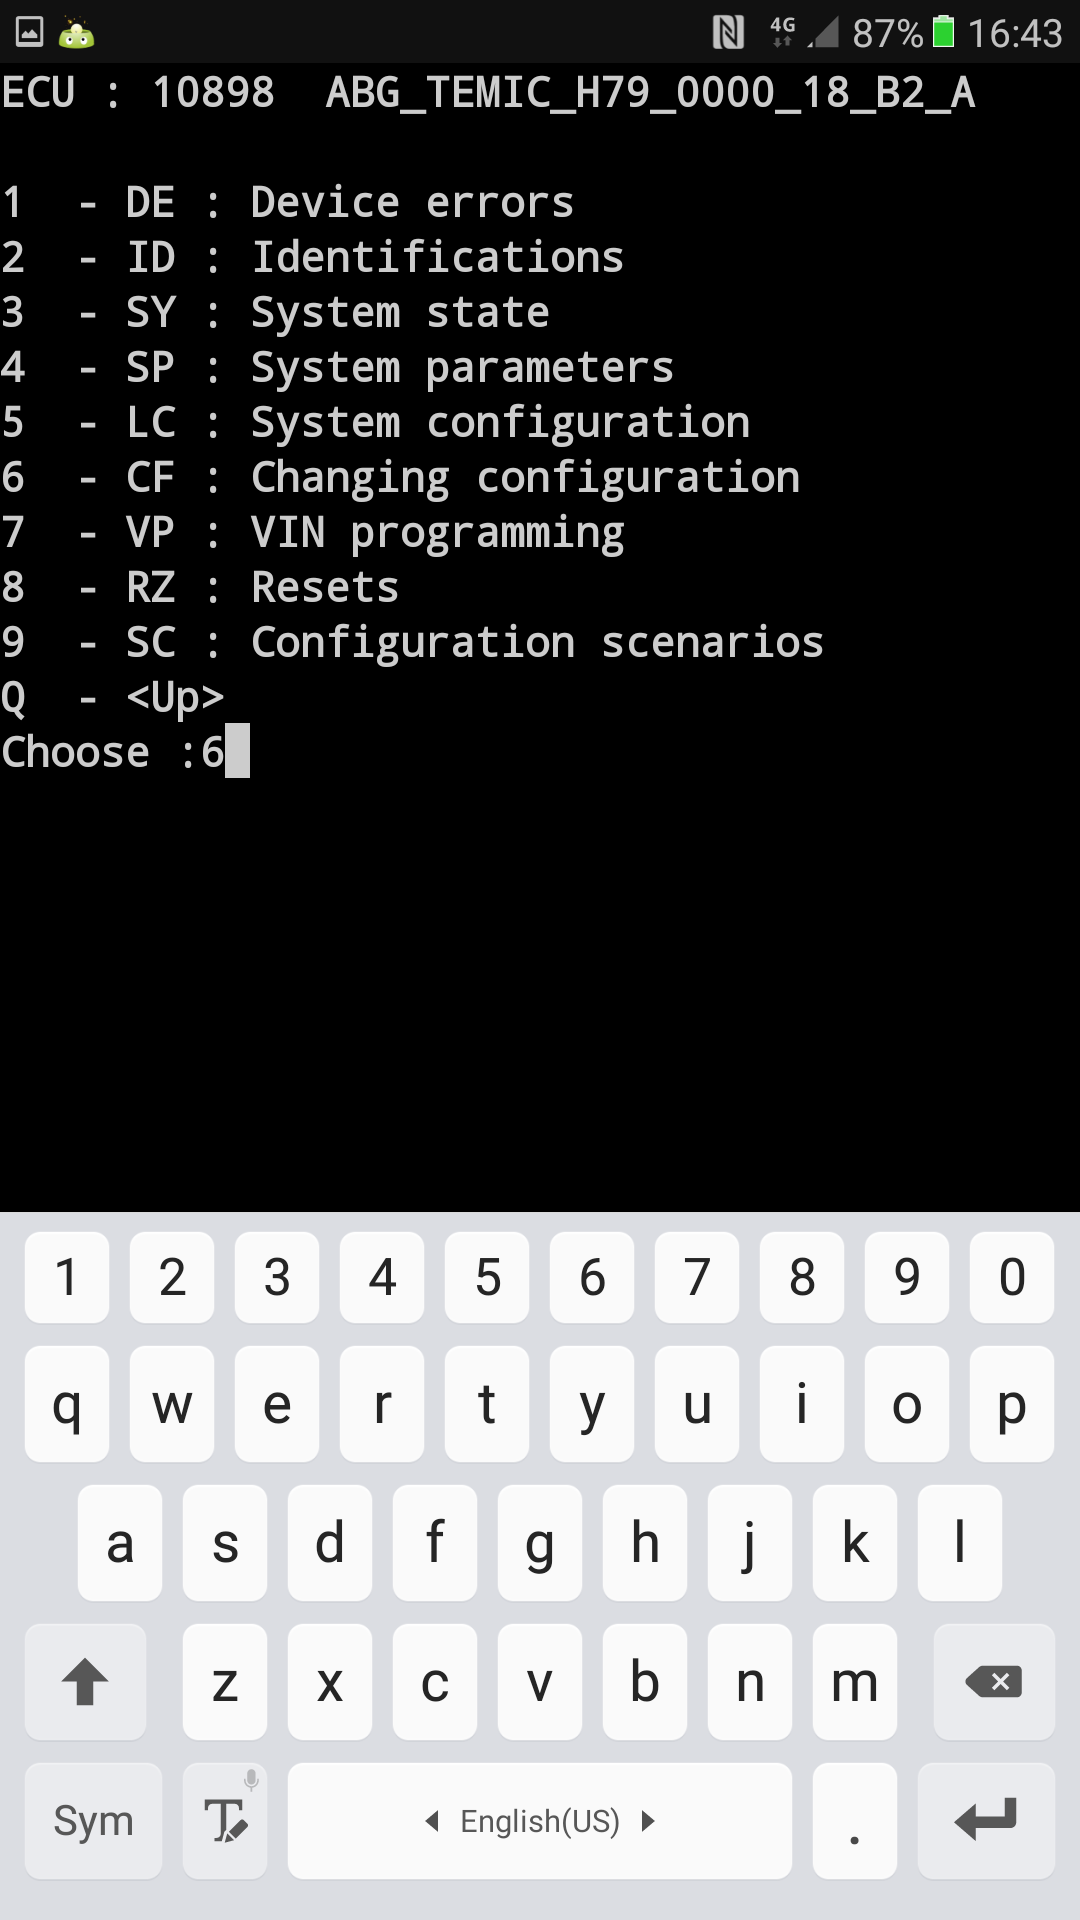The image size is (1080, 1920).
Task: Open the Android debug notification icon
Action: (x=77, y=33)
